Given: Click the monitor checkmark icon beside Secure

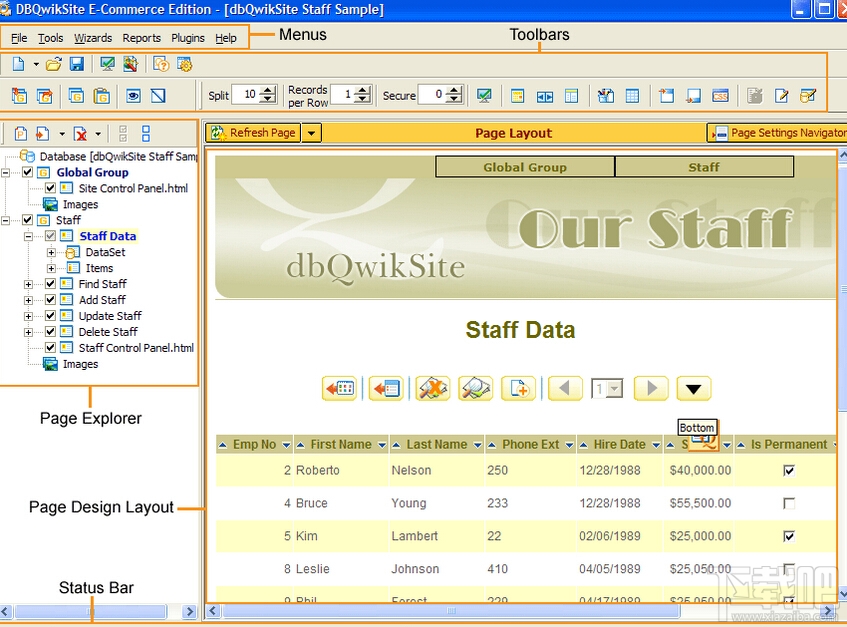Looking at the screenshot, I should click(485, 96).
